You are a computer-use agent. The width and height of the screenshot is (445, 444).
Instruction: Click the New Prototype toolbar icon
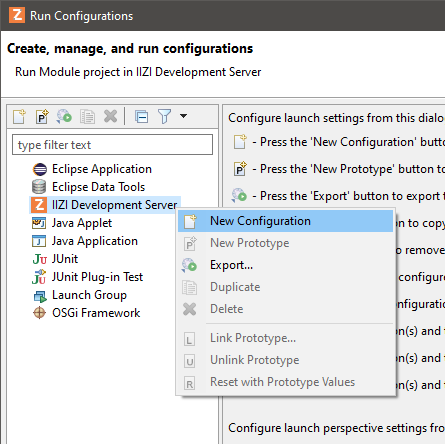(x=42, y=117)
